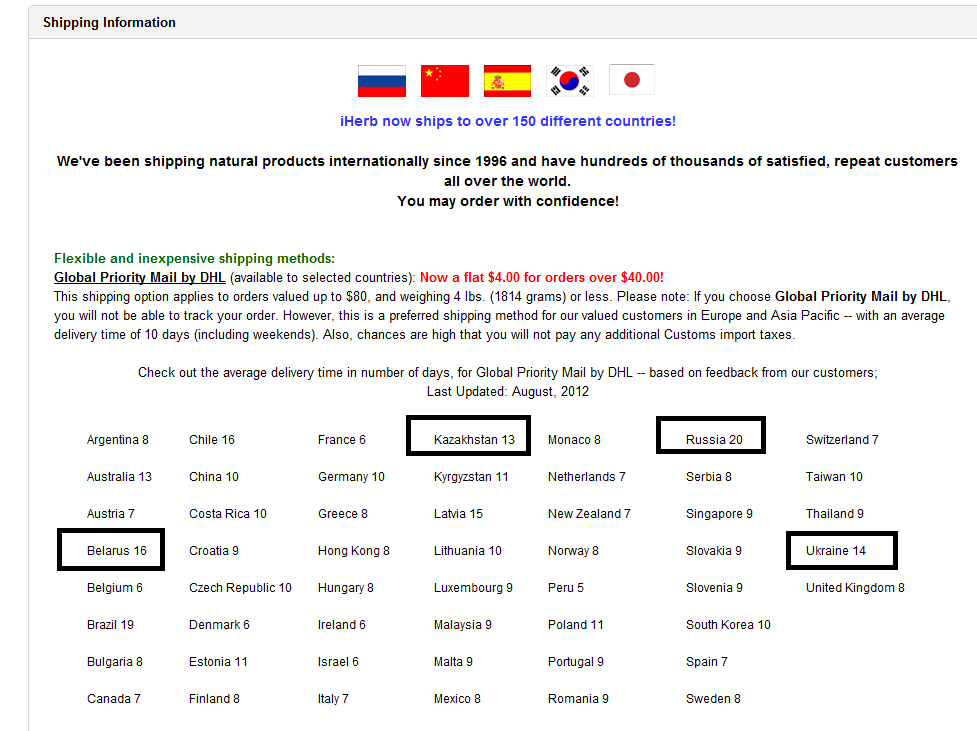Click 'Romania 9' entry
The width and height of the screenshot is (977, 731).
[x=578, y=699]
